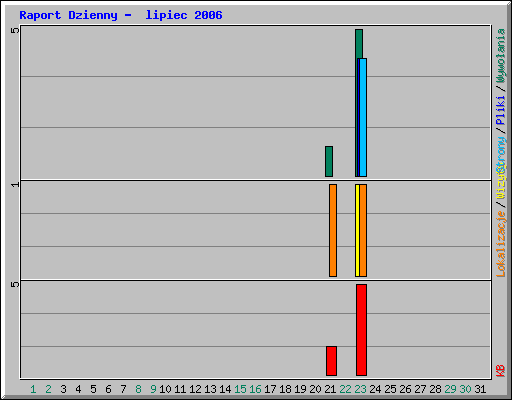
Task: Click day label "3" on the bottom axis
Action: click(63, 389)
